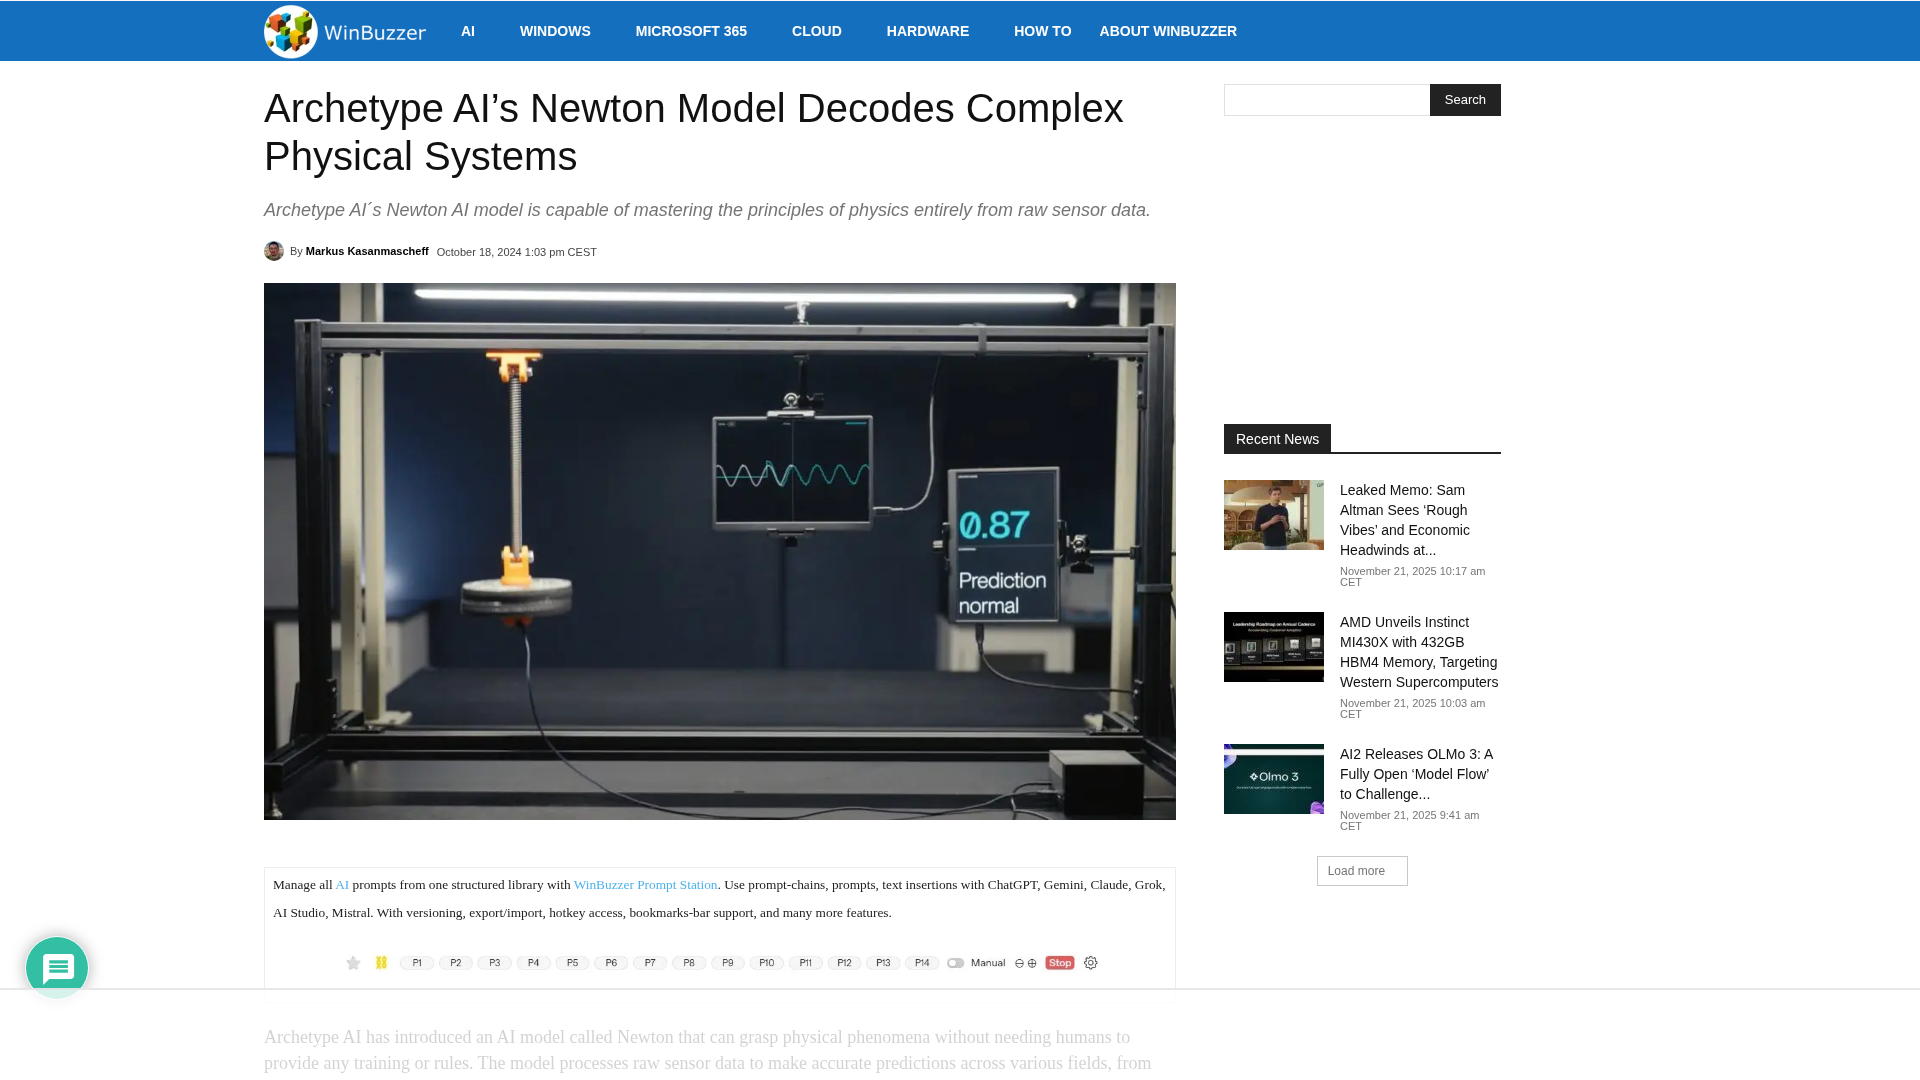1920x1080 pixels.
Task: Focus the sidebar search input field
Action: click(x=1326, y=100)
